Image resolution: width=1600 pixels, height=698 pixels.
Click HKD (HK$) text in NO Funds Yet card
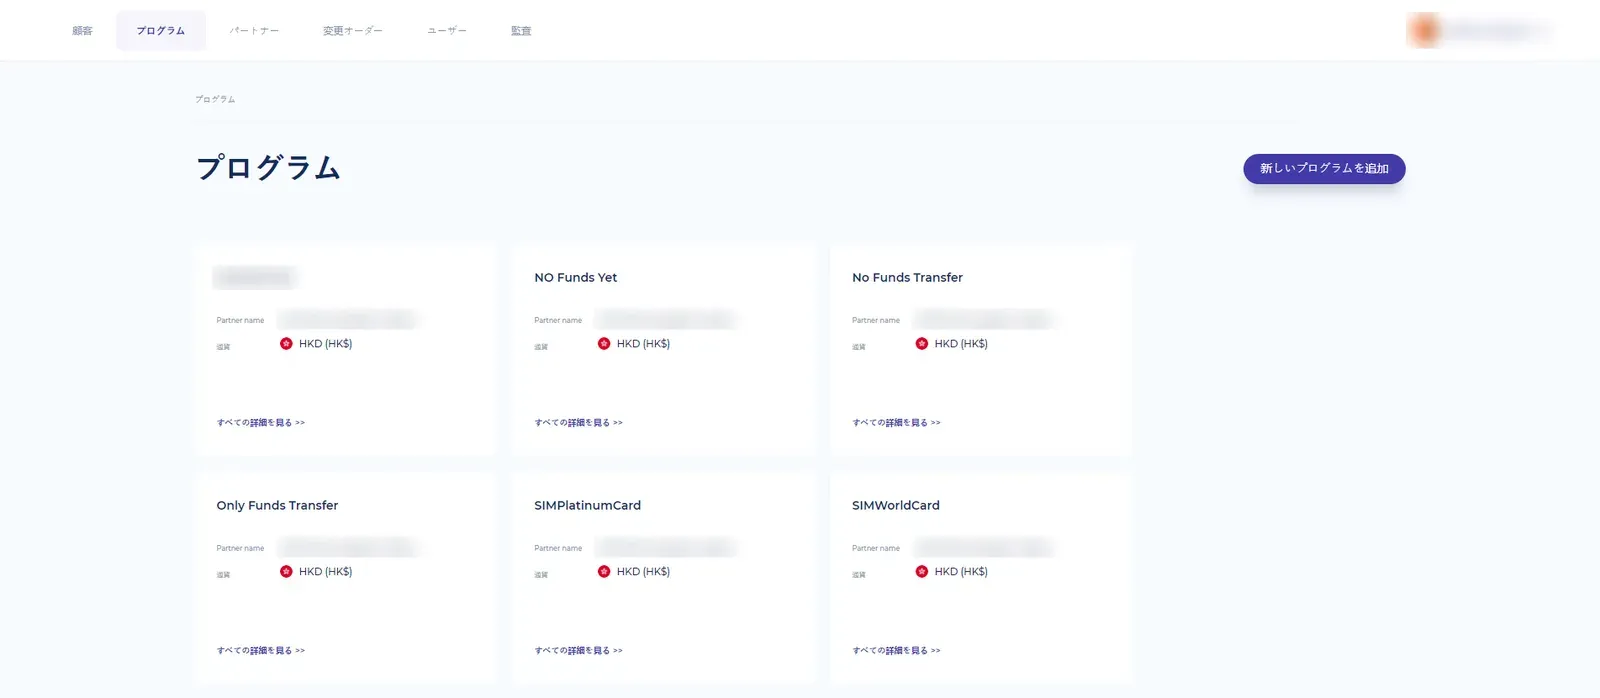tap(643, 344)
